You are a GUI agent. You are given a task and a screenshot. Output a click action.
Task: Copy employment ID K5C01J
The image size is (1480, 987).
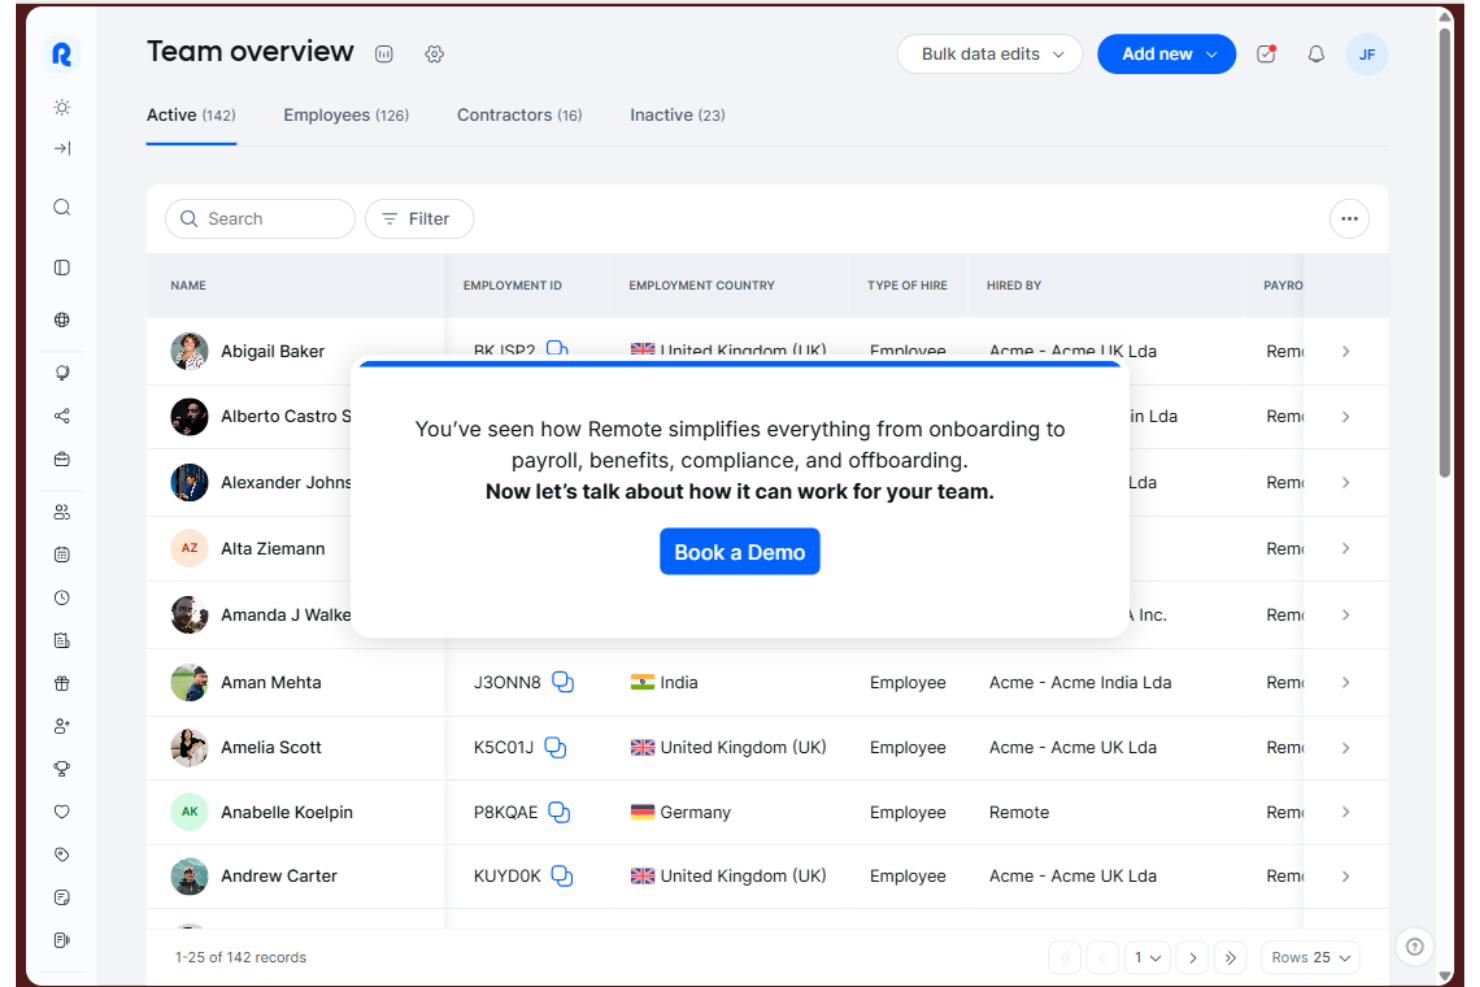point(556,748)
